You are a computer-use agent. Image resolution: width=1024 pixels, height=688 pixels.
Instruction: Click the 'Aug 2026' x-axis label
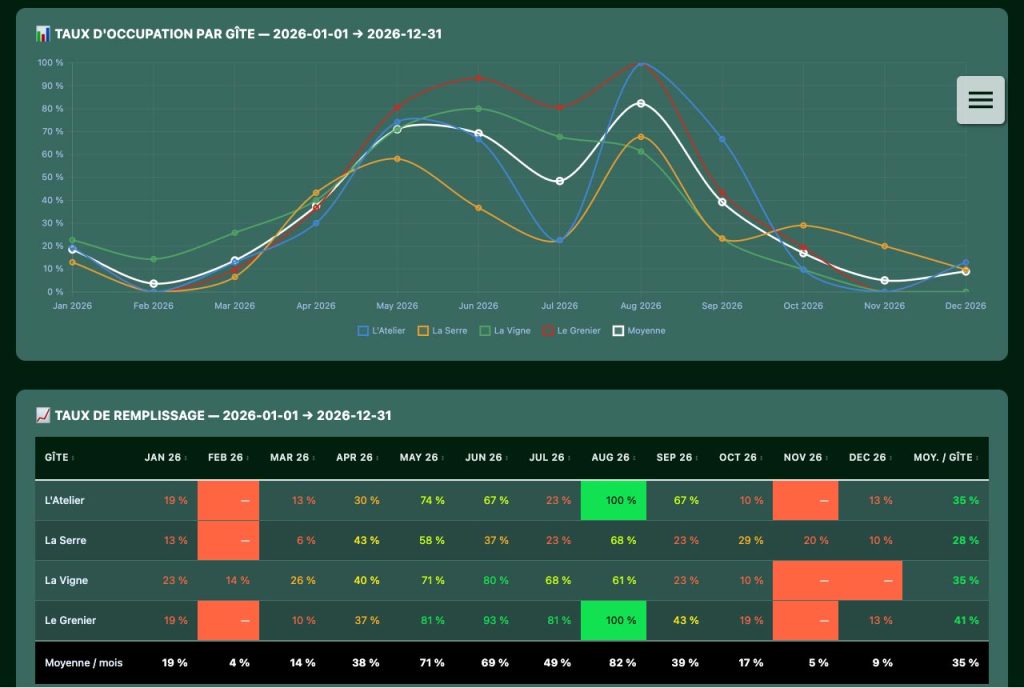641,305
